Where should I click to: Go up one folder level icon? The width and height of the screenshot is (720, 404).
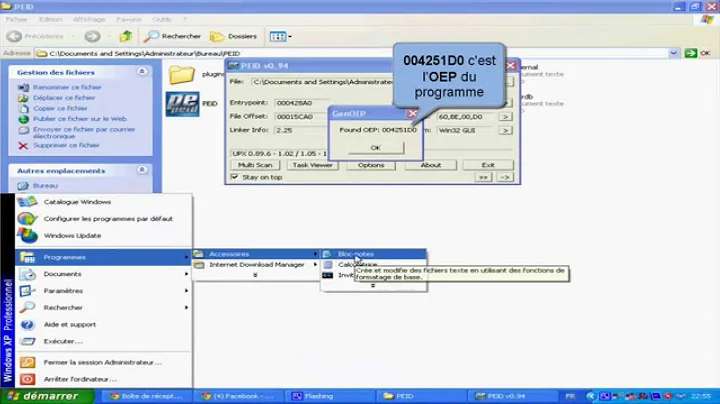click(125, 36)
